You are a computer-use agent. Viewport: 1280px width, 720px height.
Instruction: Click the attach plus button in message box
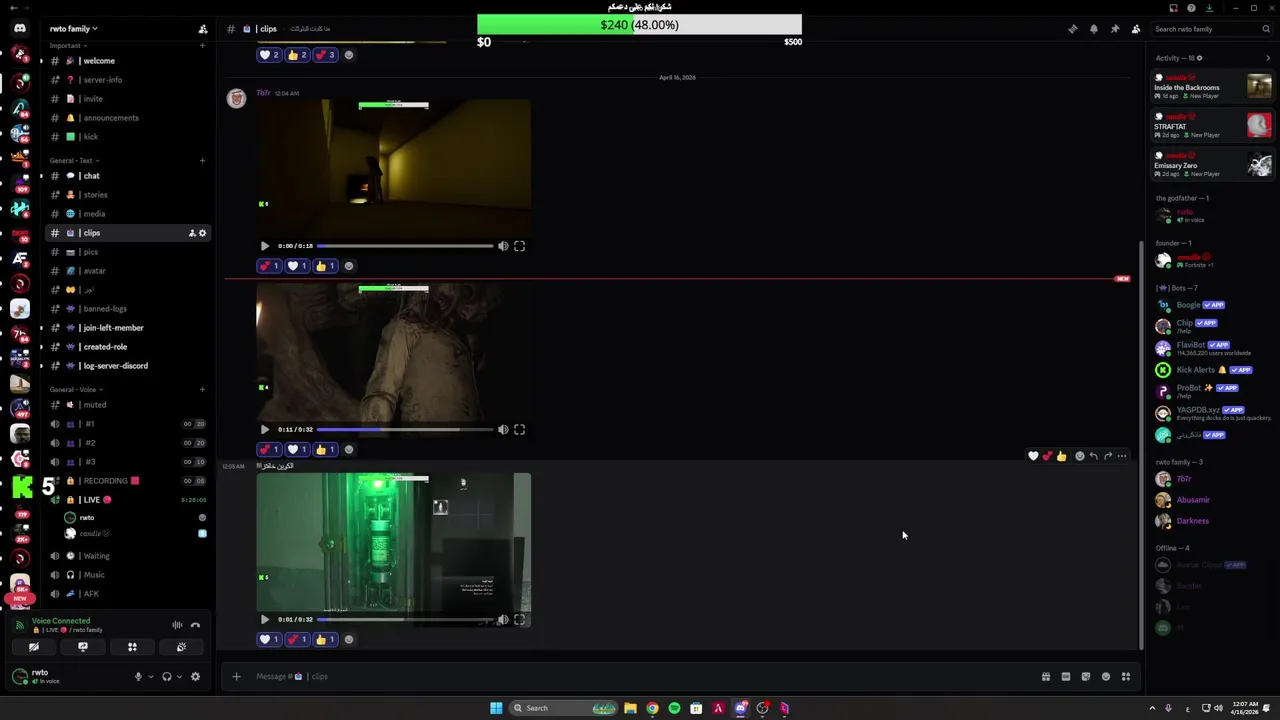tap(237, 677)
